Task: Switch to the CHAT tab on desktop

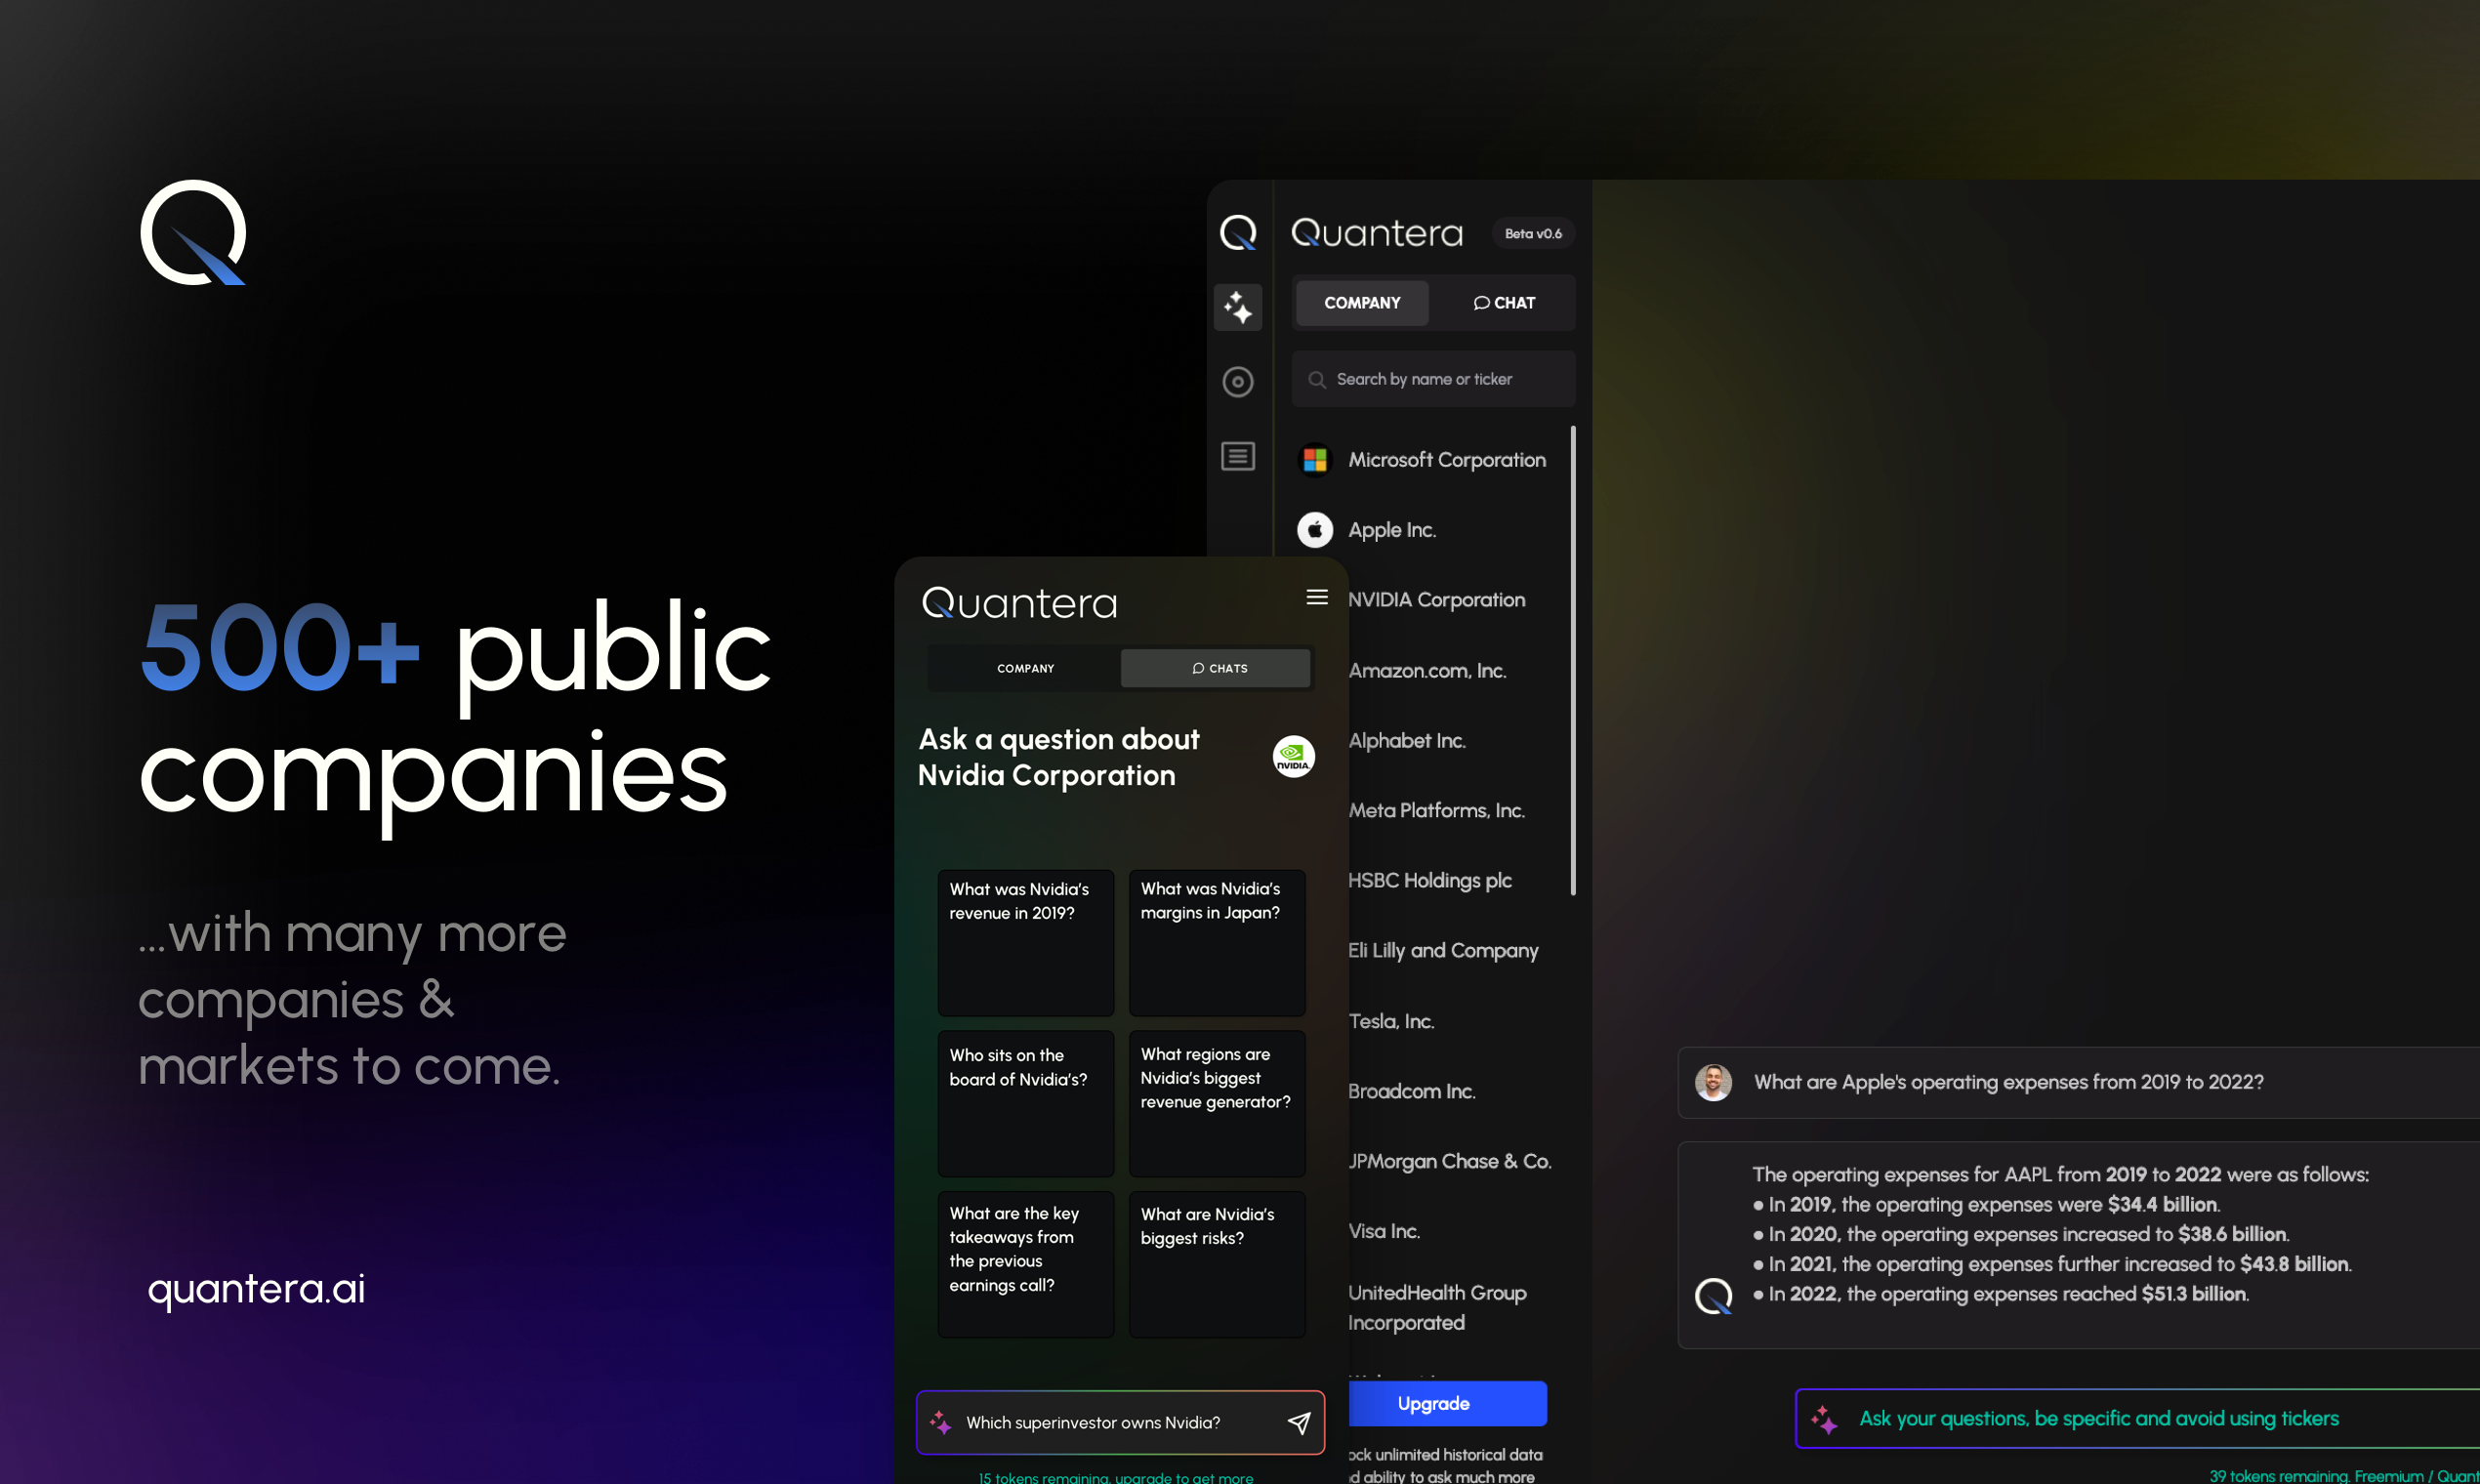Action: [1503, 303]
